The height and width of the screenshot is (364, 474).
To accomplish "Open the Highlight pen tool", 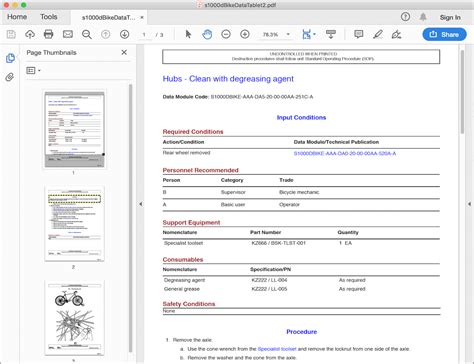I will (378, 34).
